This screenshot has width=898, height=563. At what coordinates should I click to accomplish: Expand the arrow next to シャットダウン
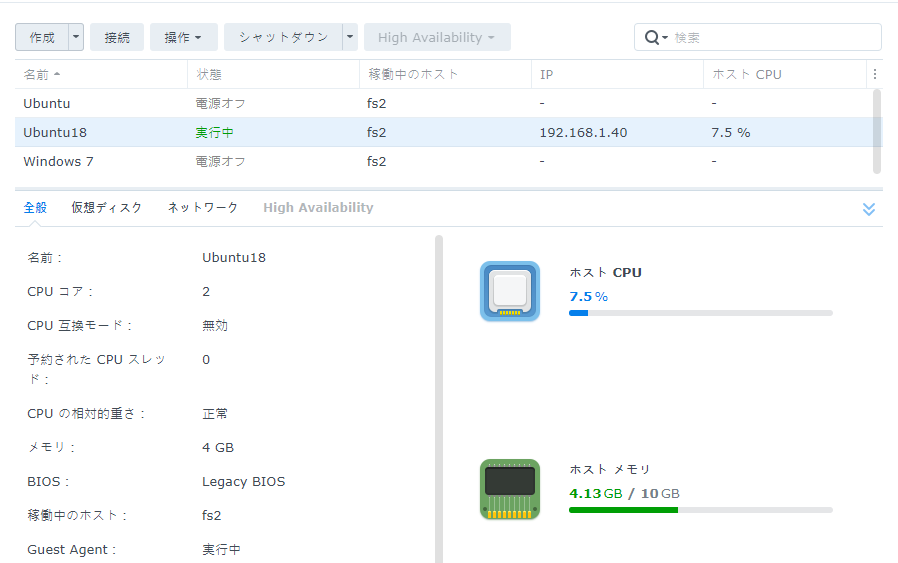[x=350, y=38]
